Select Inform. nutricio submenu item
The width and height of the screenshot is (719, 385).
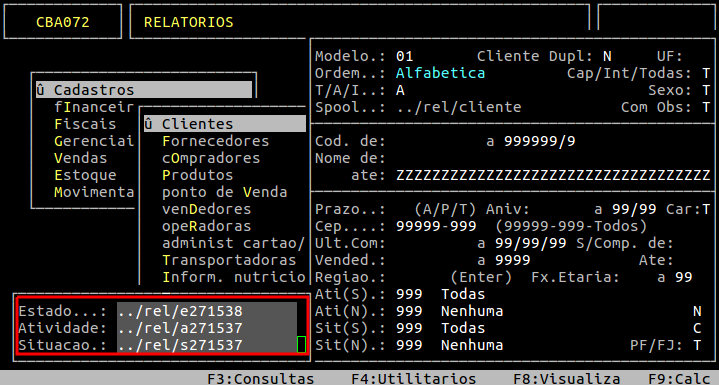click(233, 277)
